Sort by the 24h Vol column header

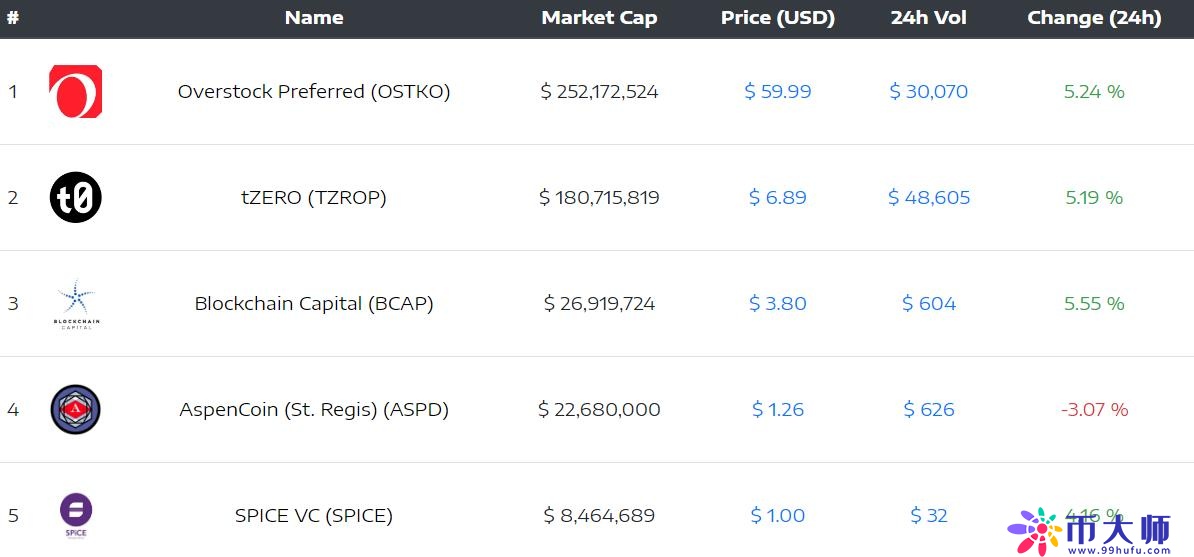pos(928,18)
